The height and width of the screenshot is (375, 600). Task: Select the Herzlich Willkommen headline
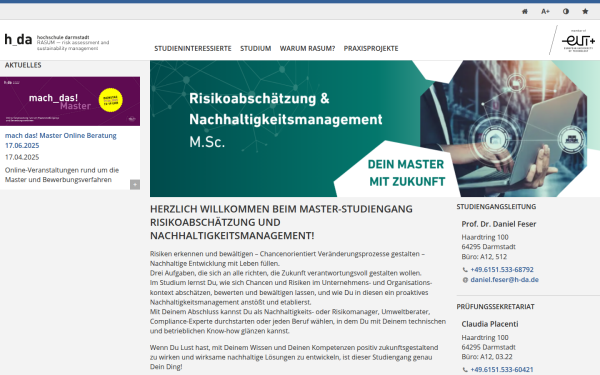click(x=281, y=222)
